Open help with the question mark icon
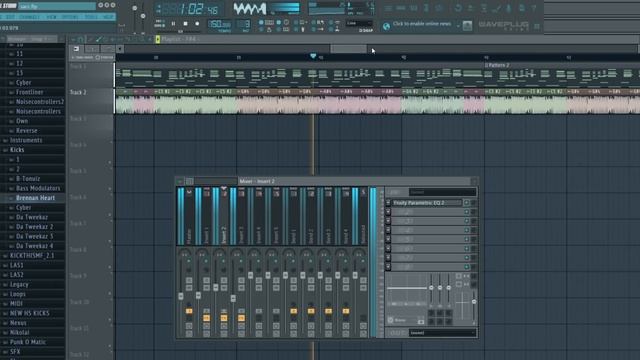 534,8
